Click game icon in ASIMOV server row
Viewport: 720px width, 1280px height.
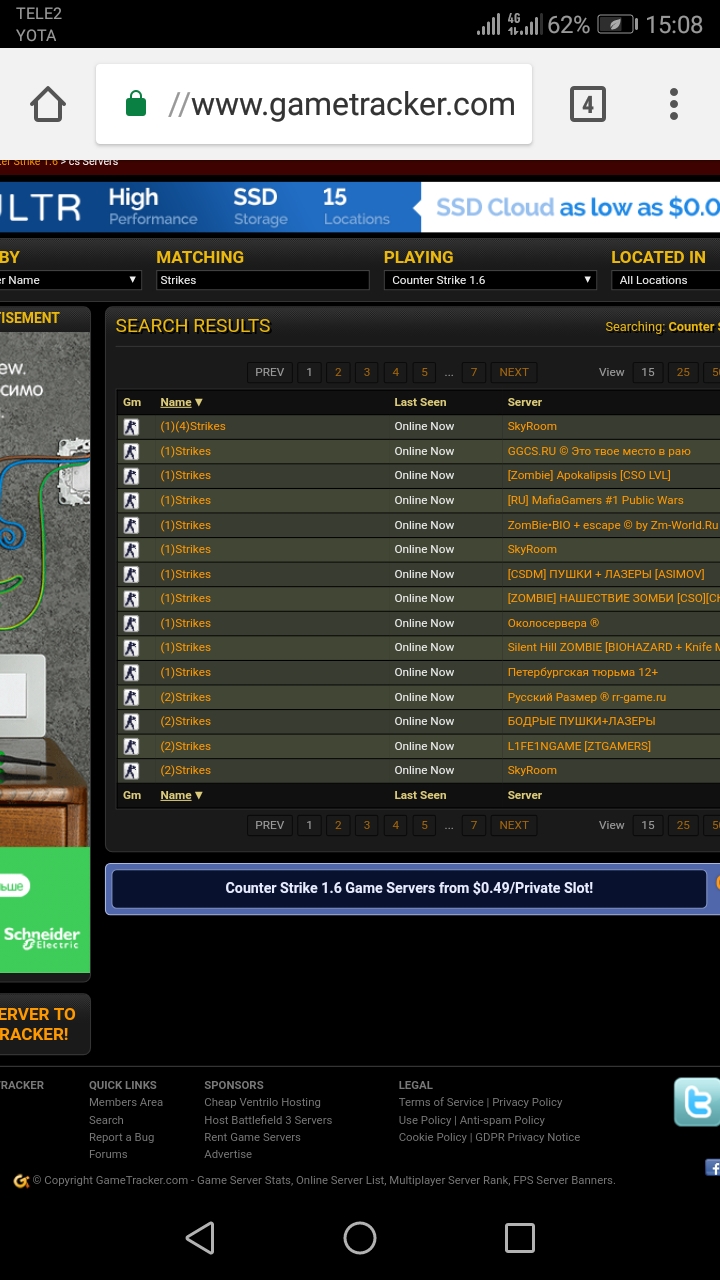[131, 575]
